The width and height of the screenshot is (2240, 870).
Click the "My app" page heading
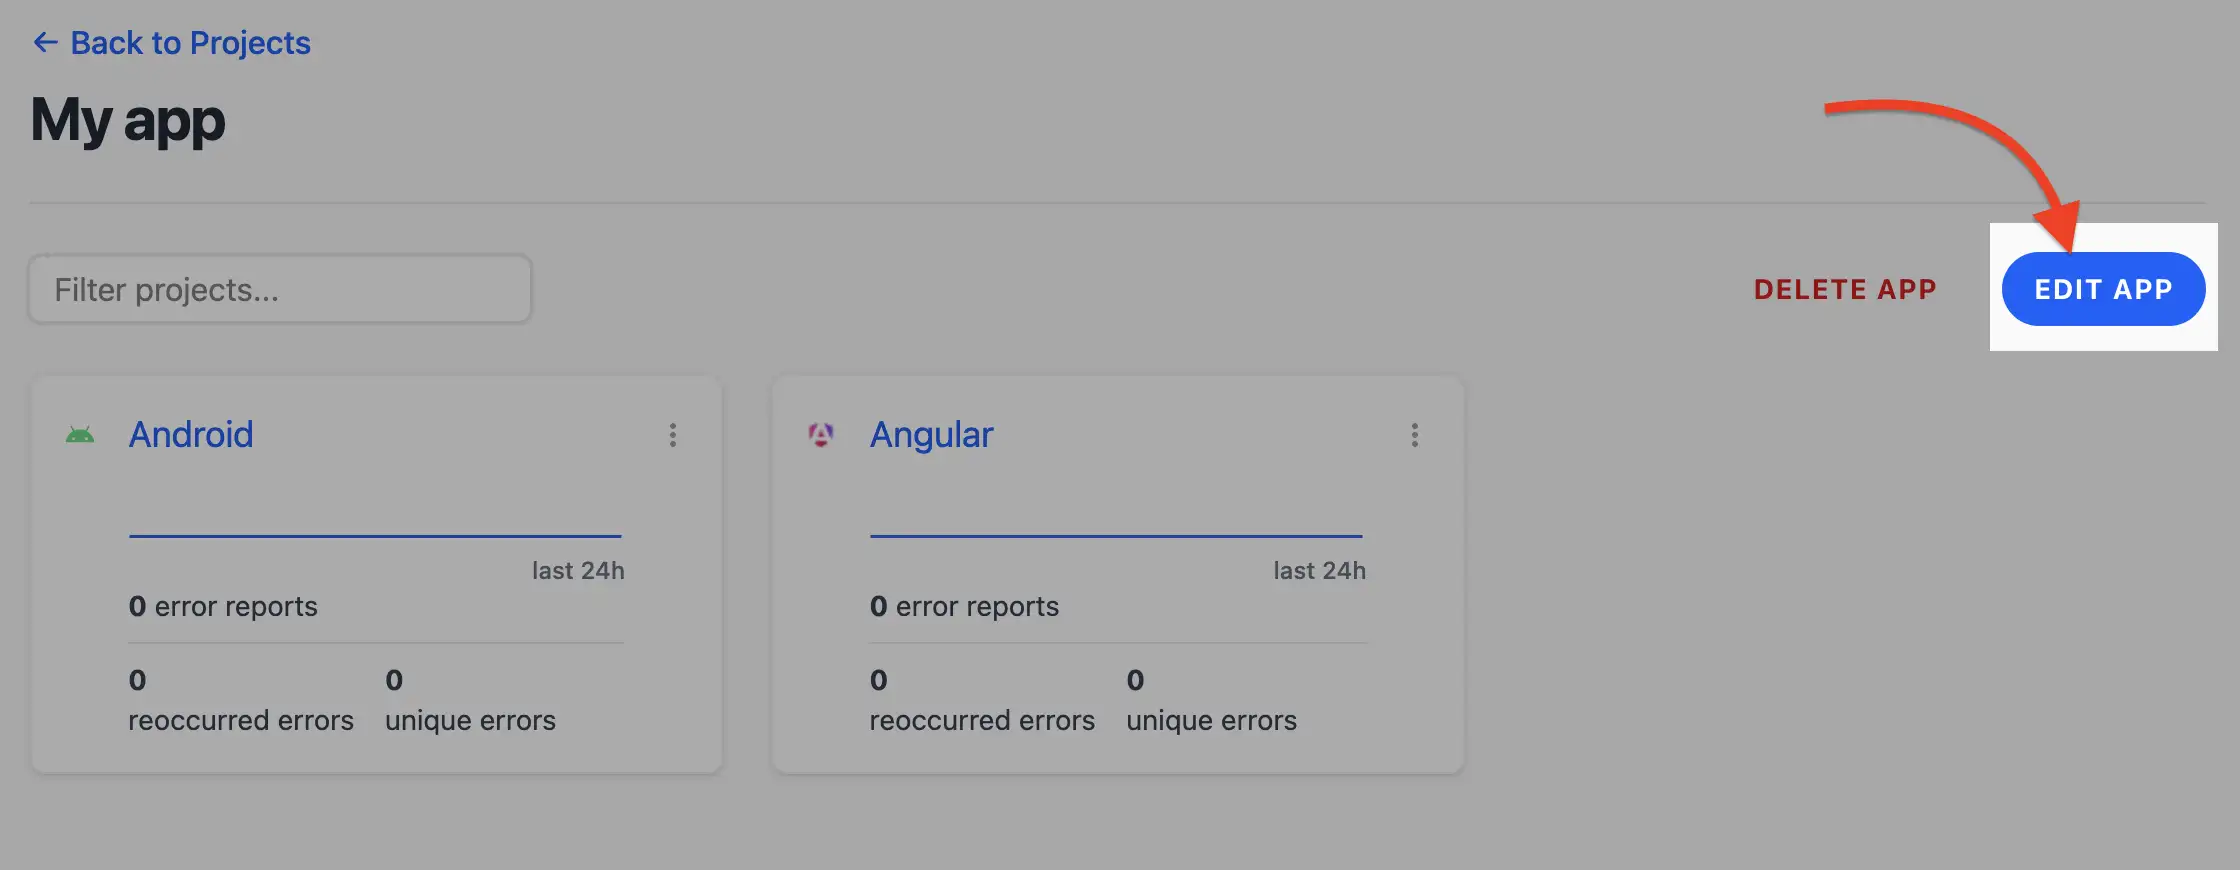128,121
